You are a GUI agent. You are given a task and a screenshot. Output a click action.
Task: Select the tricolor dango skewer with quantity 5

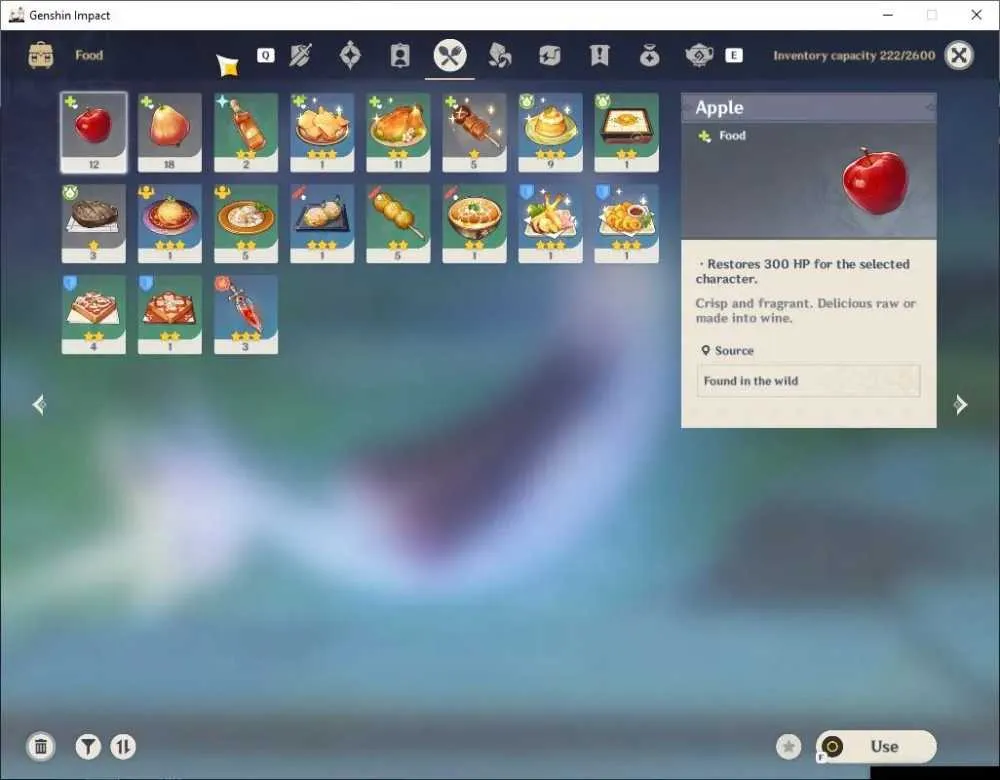coord(398,223)
